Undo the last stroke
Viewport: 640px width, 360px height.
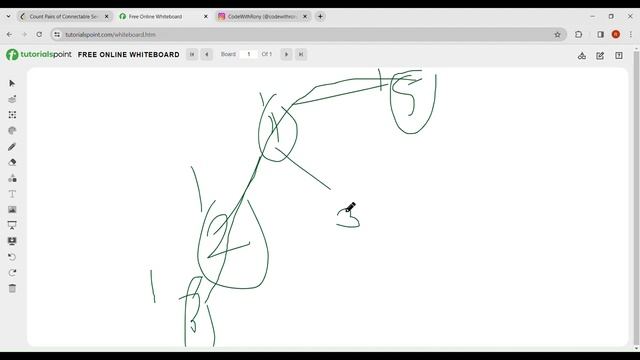(x=12, y=257)
